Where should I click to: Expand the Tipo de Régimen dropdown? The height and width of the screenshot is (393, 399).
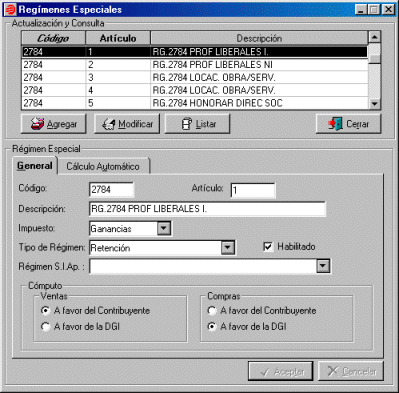click(x=228, y=248)
